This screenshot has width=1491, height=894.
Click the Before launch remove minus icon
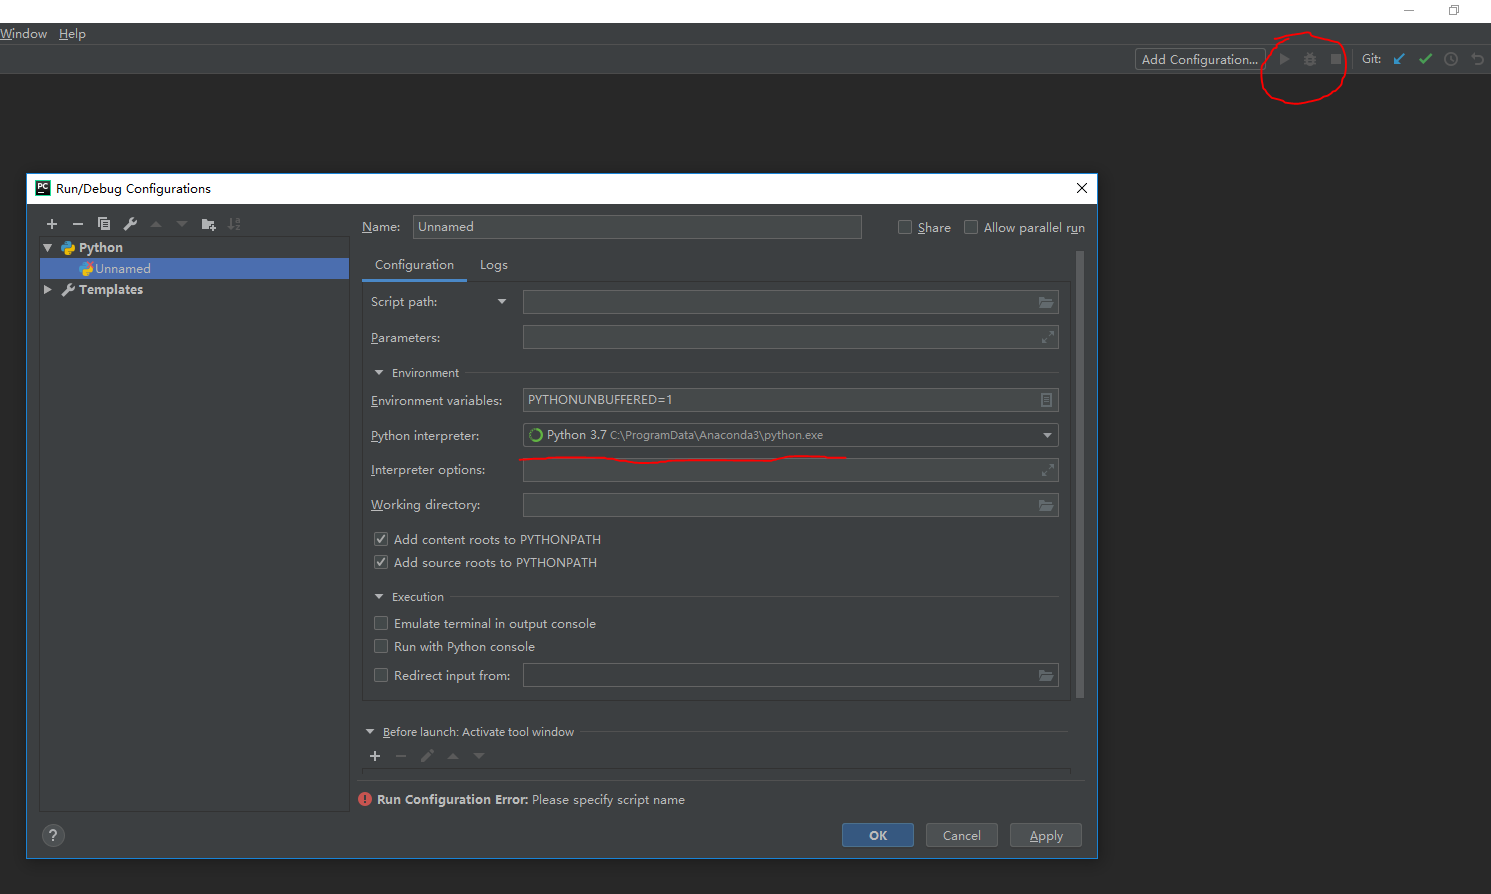click(401, 756)
